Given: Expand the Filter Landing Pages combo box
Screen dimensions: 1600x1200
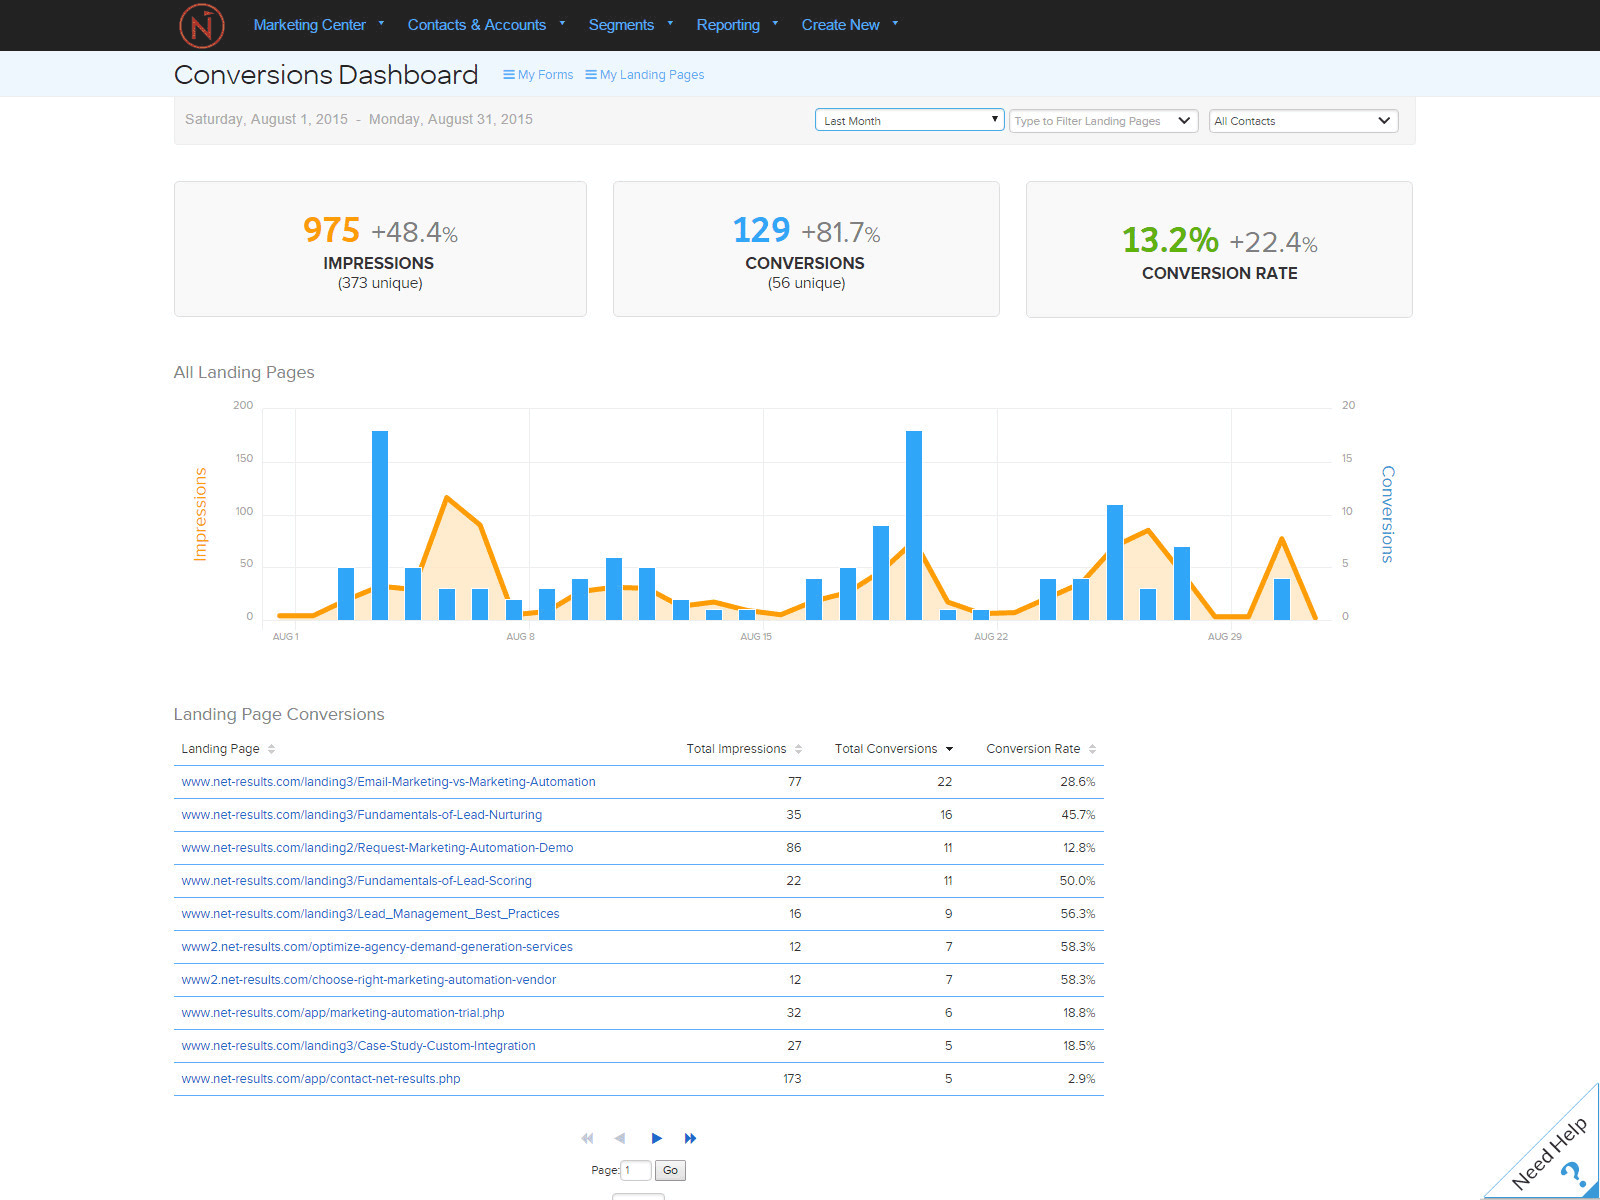Looking at the screenshot, I should (1184, 121).
